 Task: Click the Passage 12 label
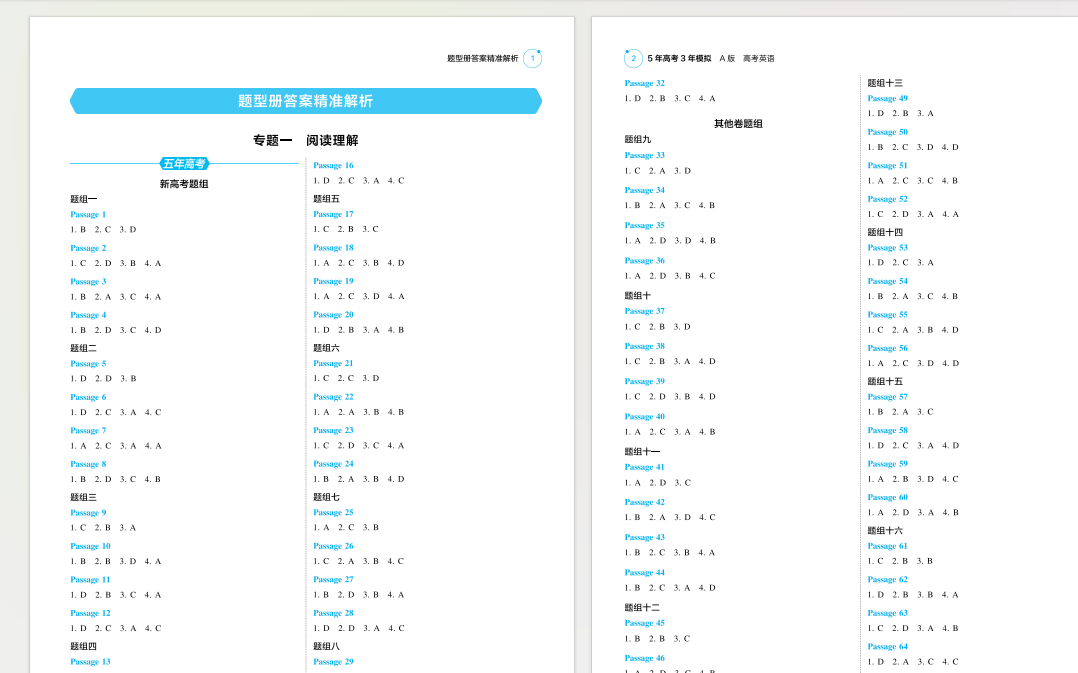point(90,613)
